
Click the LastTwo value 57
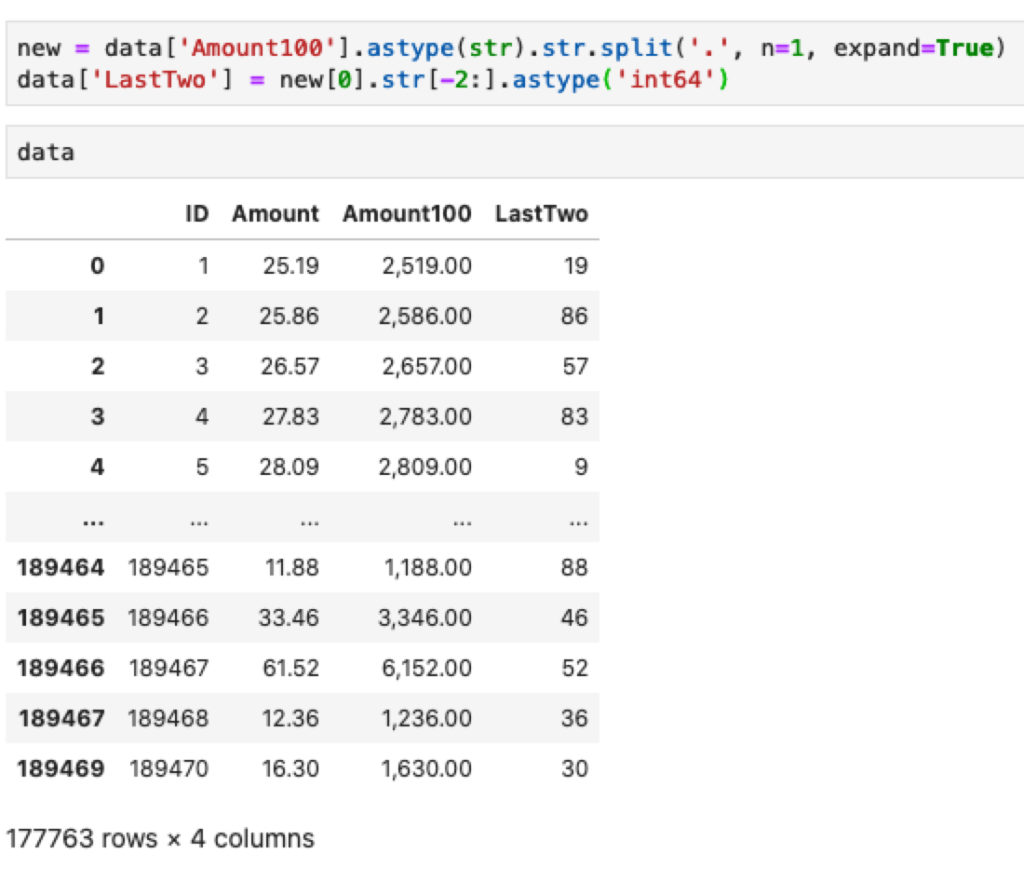point(575,366)
